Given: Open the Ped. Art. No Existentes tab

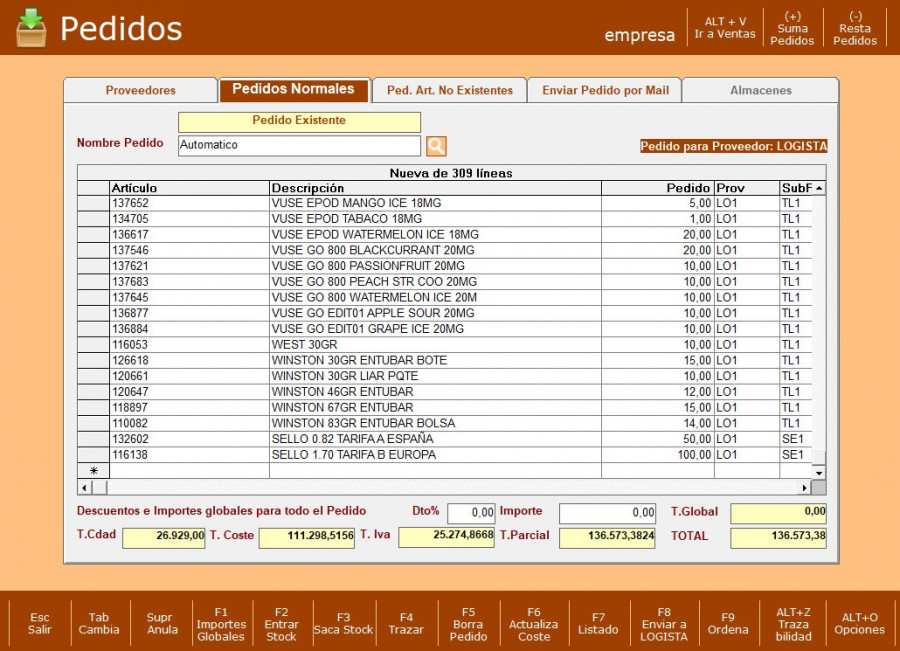Looking at the screenshot, I should click(449, 90).
